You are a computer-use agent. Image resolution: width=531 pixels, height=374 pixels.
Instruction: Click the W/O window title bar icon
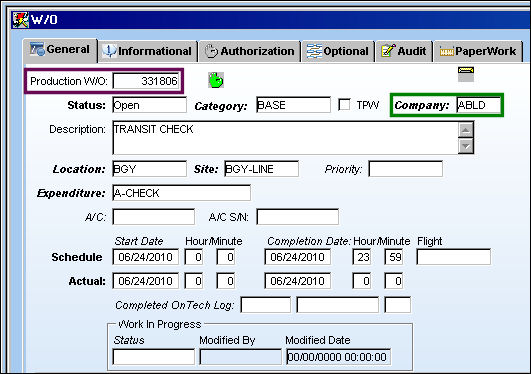click(21, 20)
